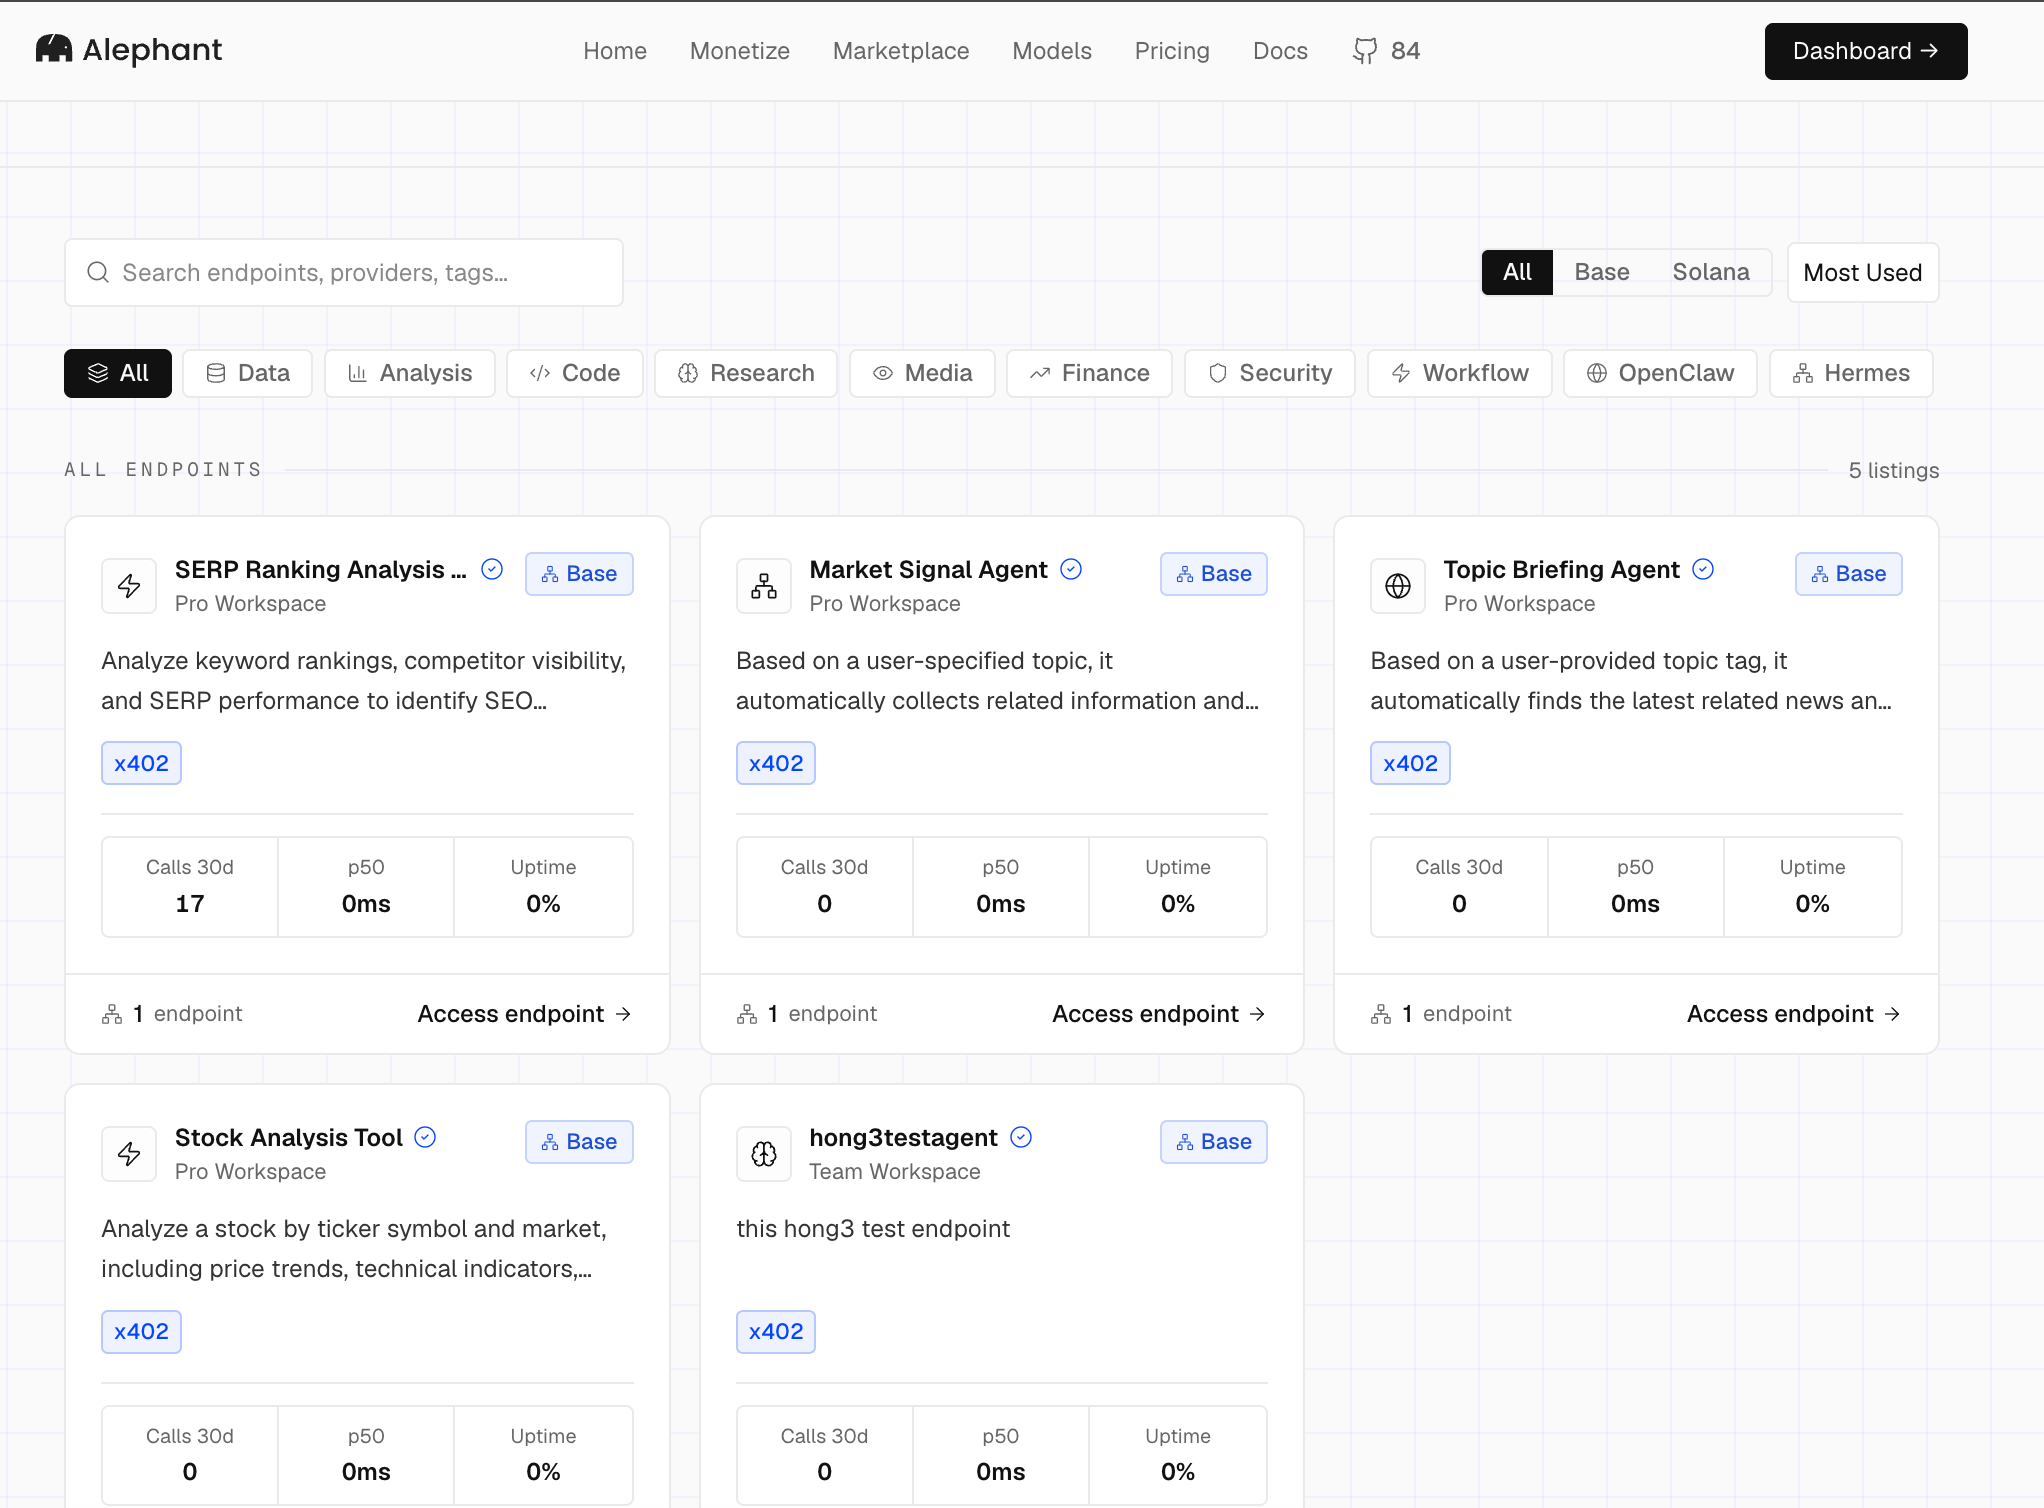Click Base chain badge on Topic Briefing Agent

coord(1848,574)
